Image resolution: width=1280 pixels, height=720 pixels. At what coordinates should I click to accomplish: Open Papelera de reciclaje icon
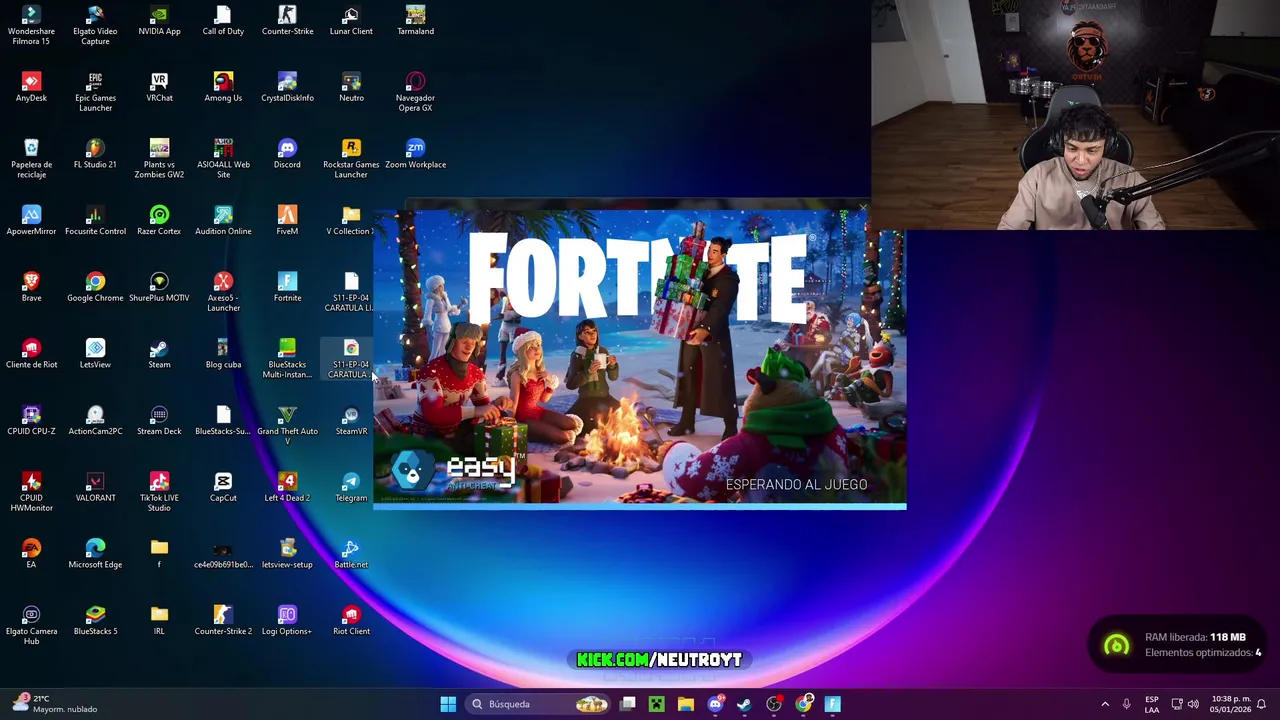click(31, 159)
